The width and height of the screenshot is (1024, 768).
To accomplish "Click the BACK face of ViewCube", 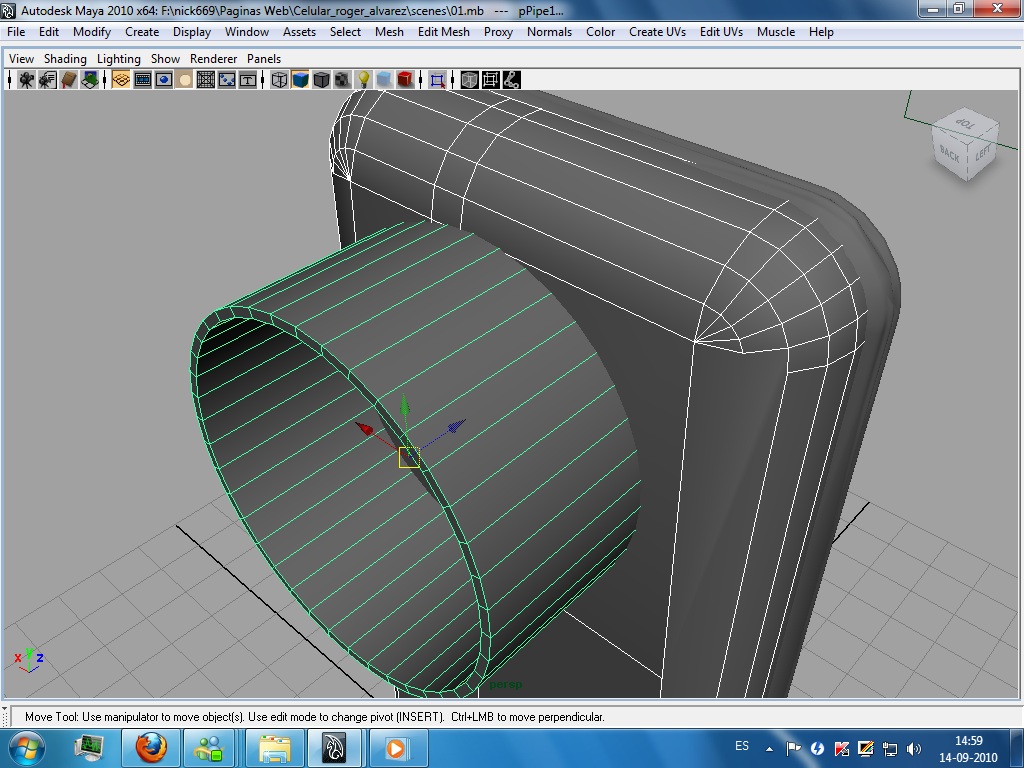I will pyautogui.click(x=950, y=155).
